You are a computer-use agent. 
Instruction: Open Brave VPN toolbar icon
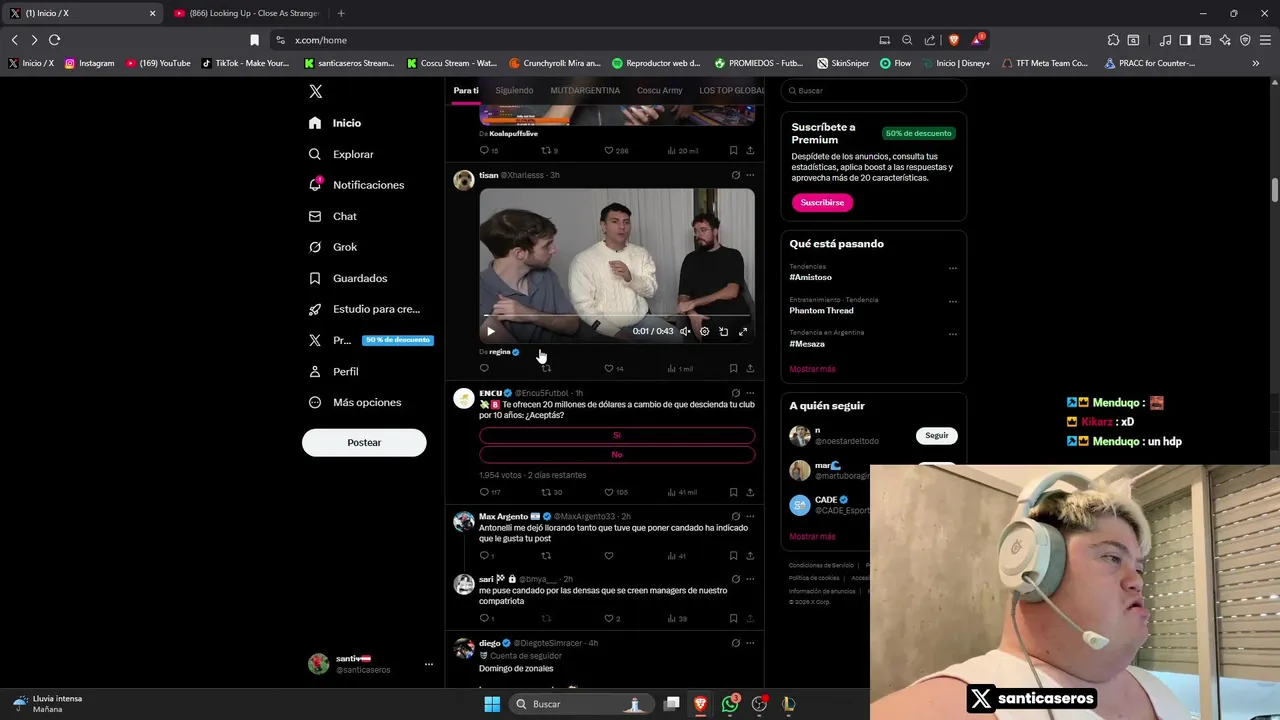(1245, 40)
